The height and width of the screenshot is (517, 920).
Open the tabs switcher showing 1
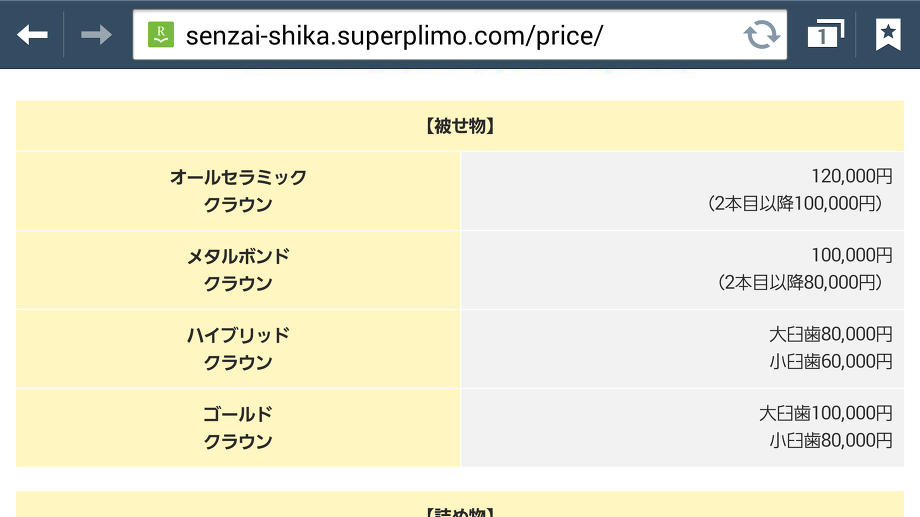826,34
